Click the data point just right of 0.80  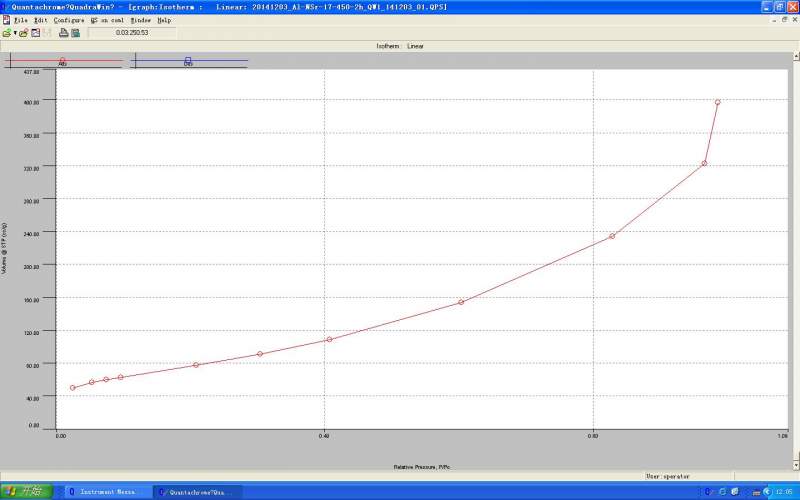tap(612, 236)
